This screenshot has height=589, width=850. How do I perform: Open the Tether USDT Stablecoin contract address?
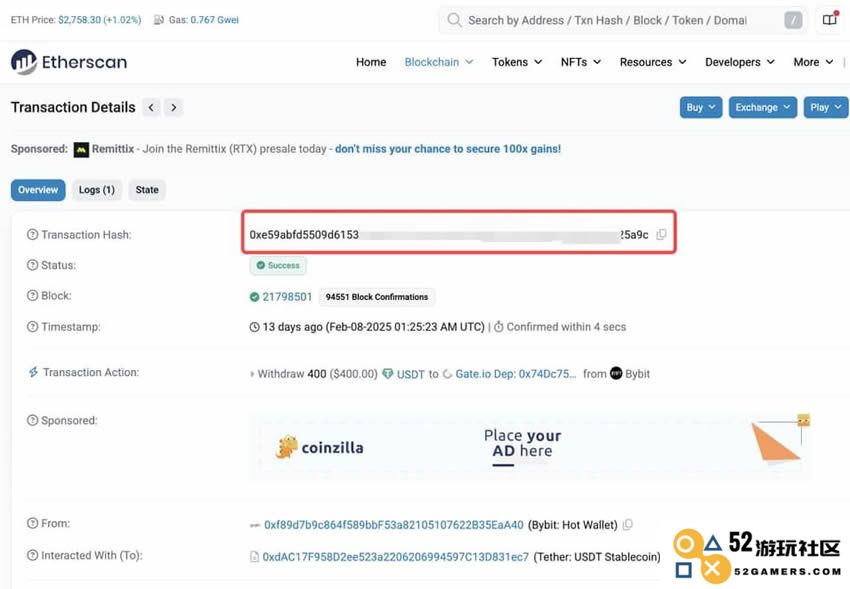(x=395, y=557)
